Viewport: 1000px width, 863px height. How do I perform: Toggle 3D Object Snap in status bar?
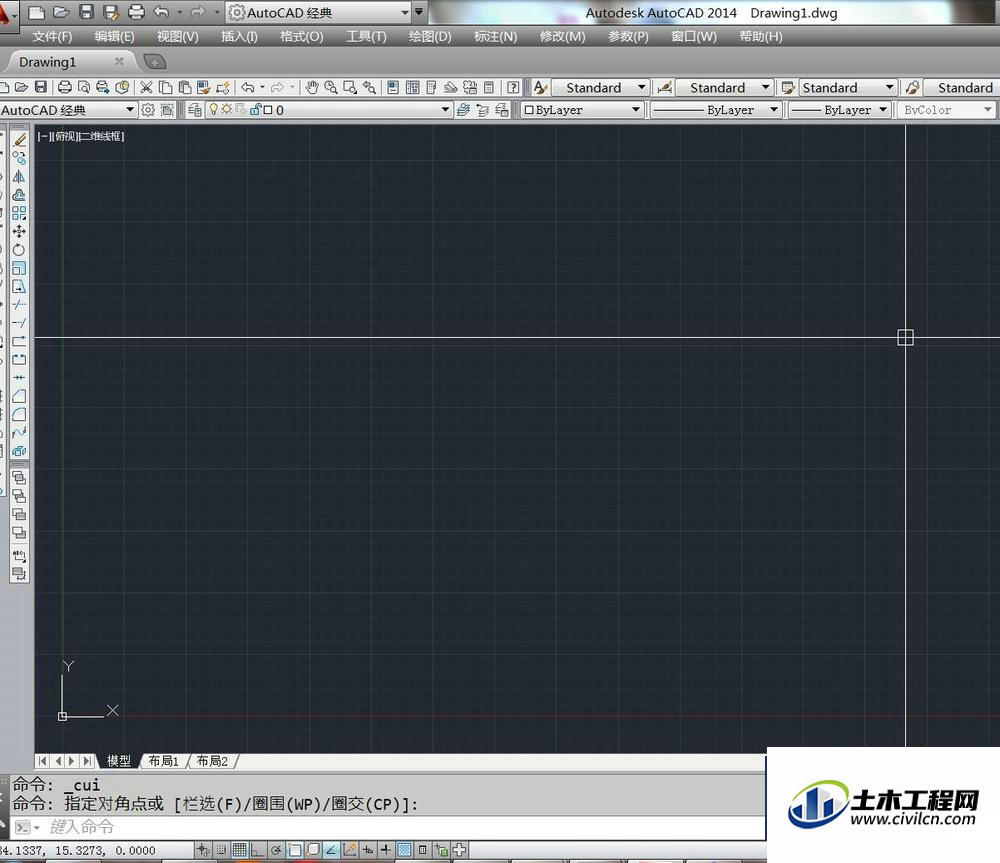(312, 850)
